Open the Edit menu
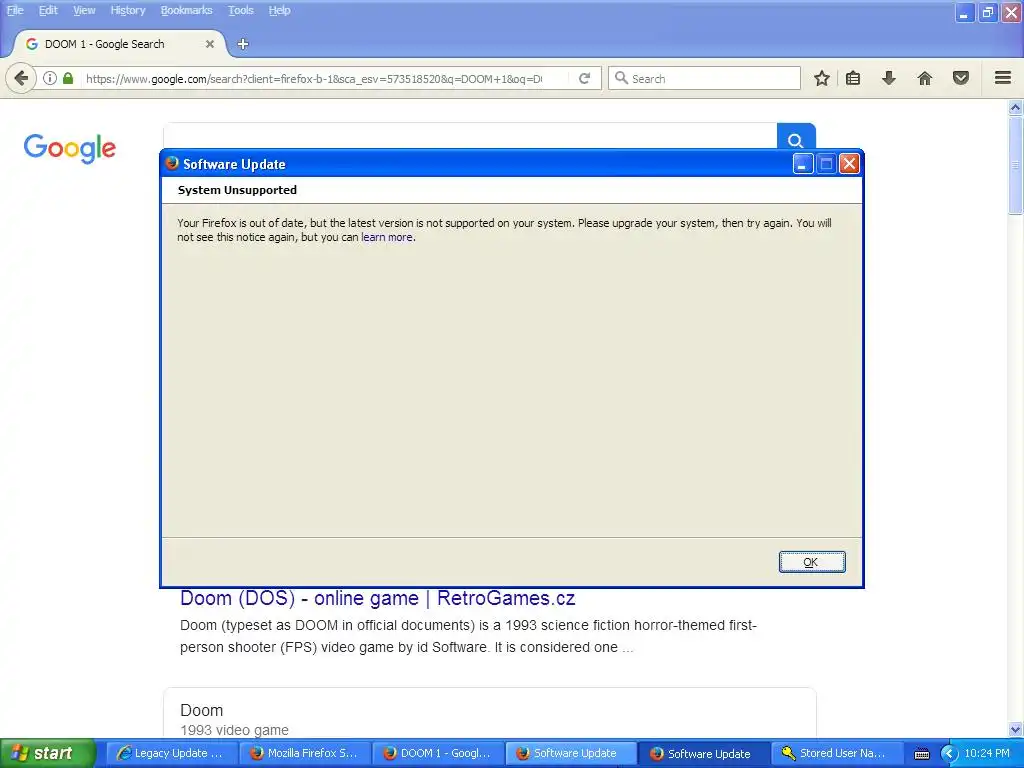Viewport: 1024px width, 768px height. pyautogui.click(x=48, y=10)
